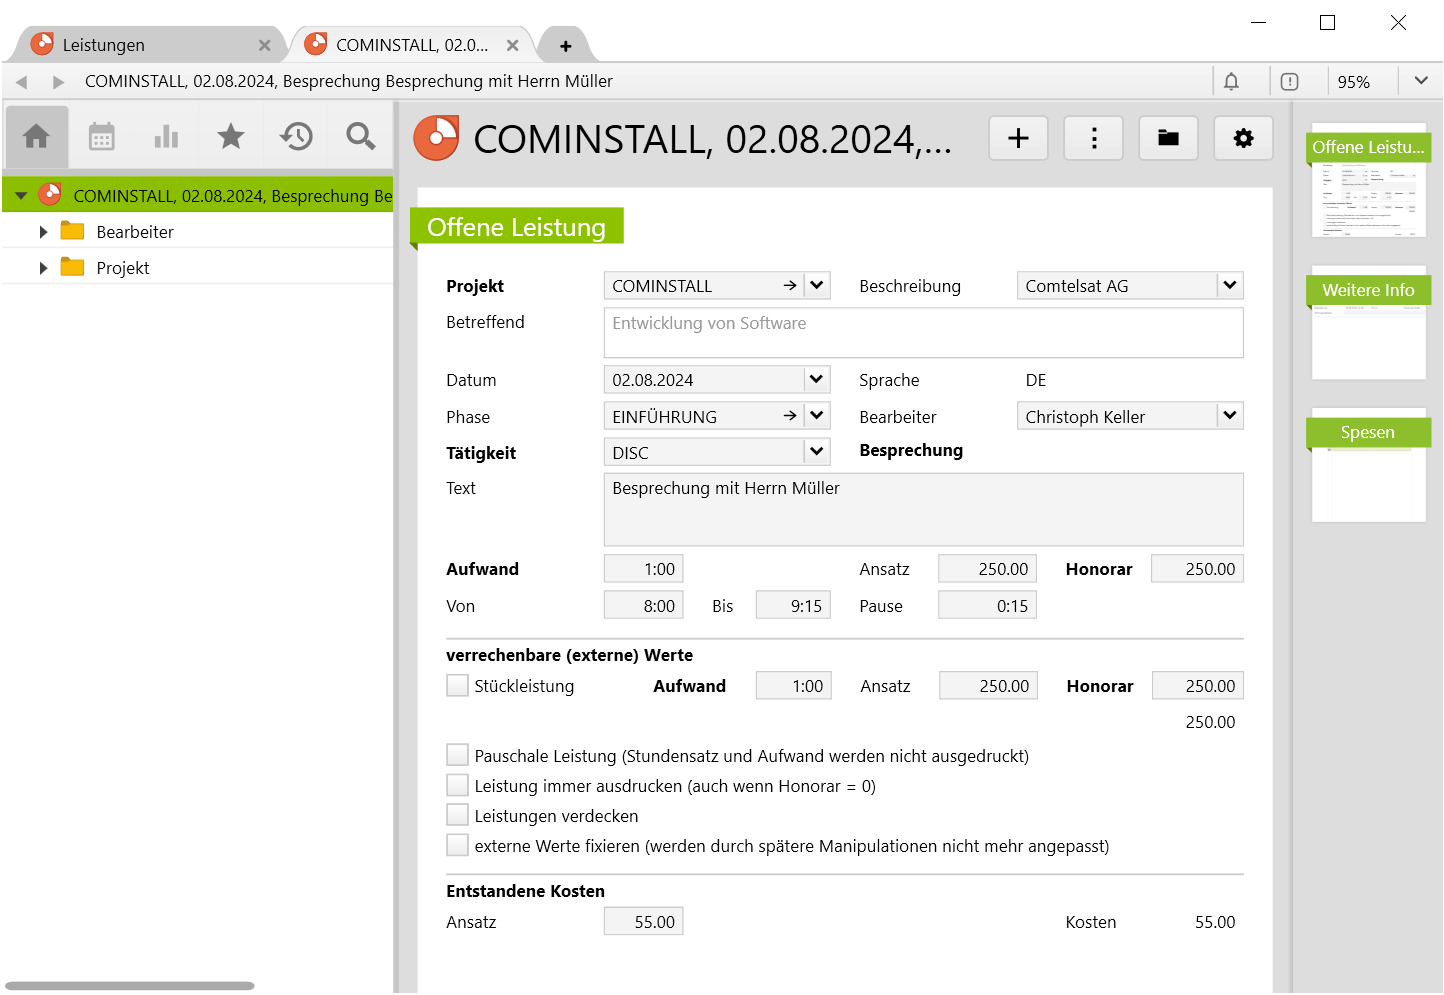
Task: Click the search magnifier icon
Action: pyautogui.click(x=361, y=136)
